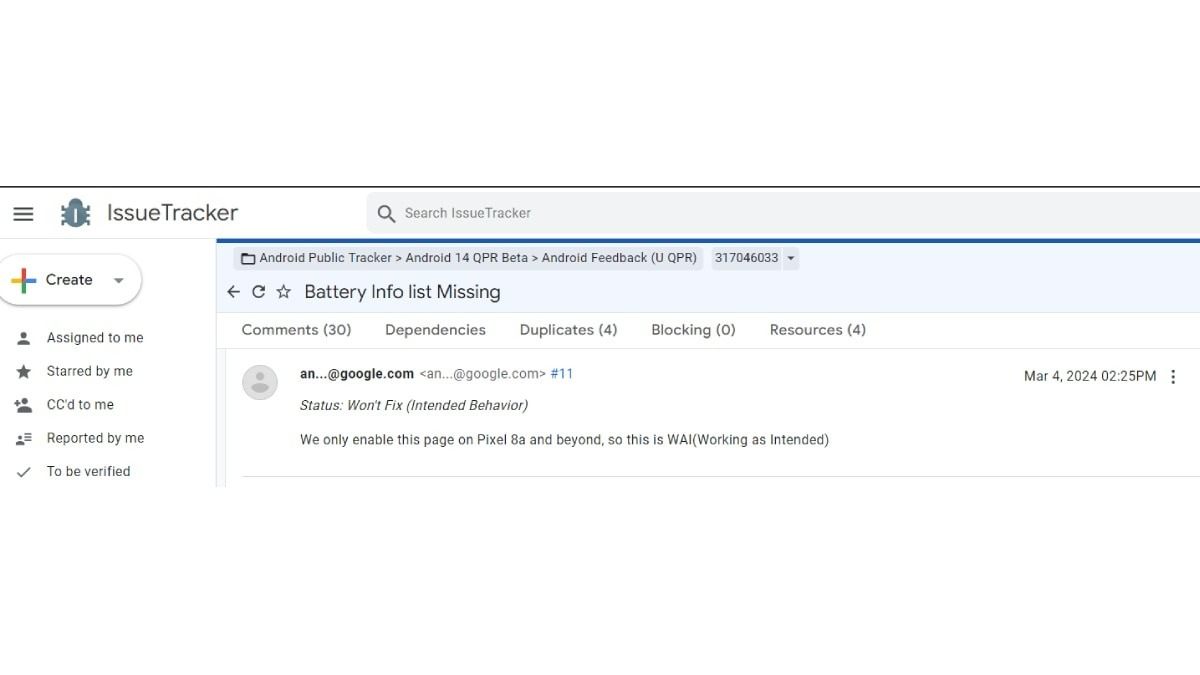Click the CC'd to me people icon
The height and width of the screenshot is (675, 1200).
[24, 405]
